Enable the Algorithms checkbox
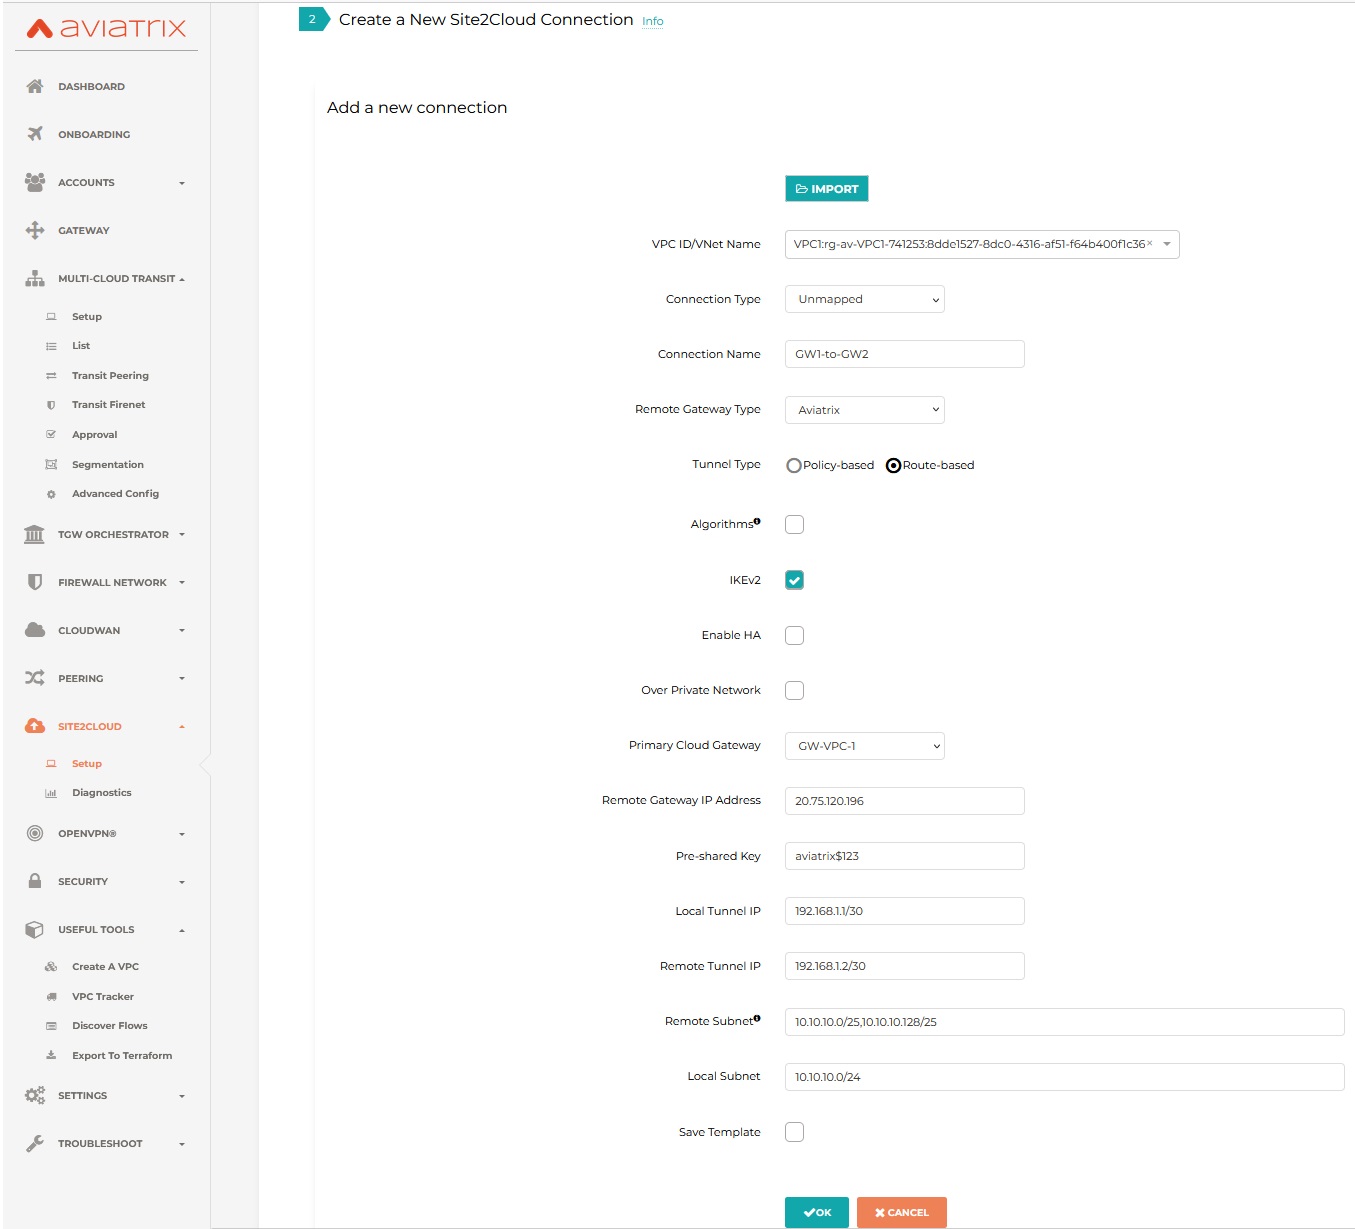The image size is (1355, 1229). click(794, 524)
